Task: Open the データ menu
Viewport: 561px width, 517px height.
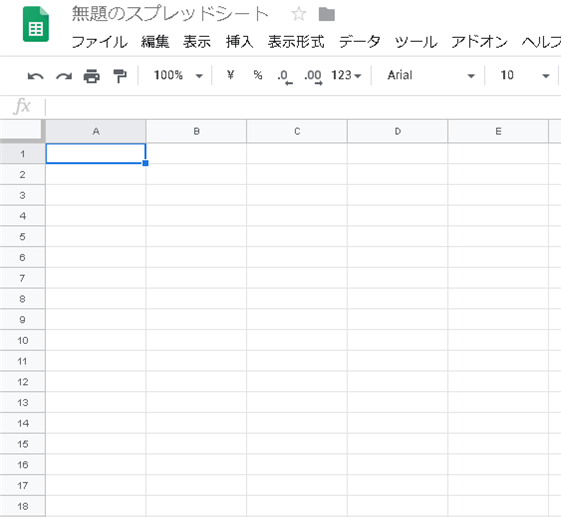Action: pos(360,42)
